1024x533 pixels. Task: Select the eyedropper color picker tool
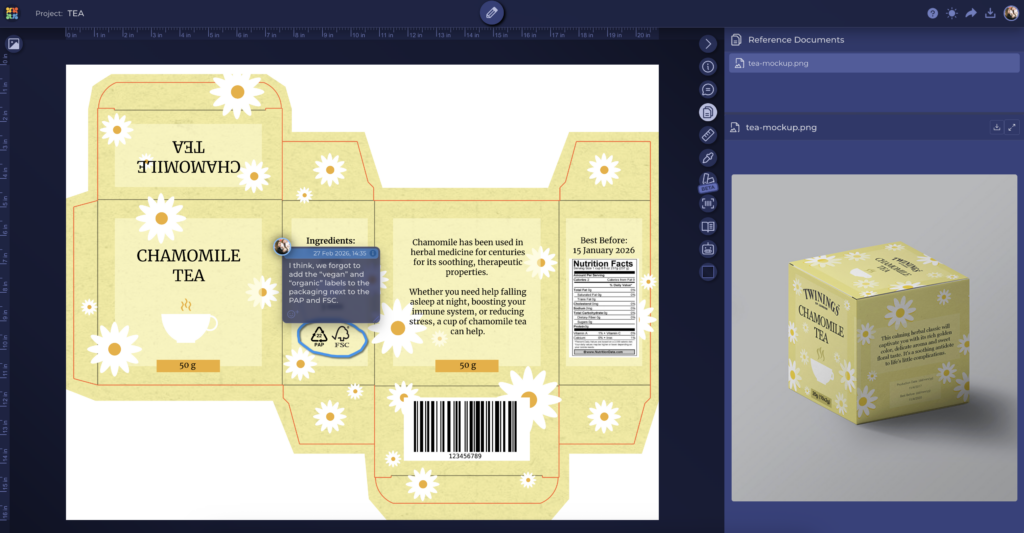707,158
